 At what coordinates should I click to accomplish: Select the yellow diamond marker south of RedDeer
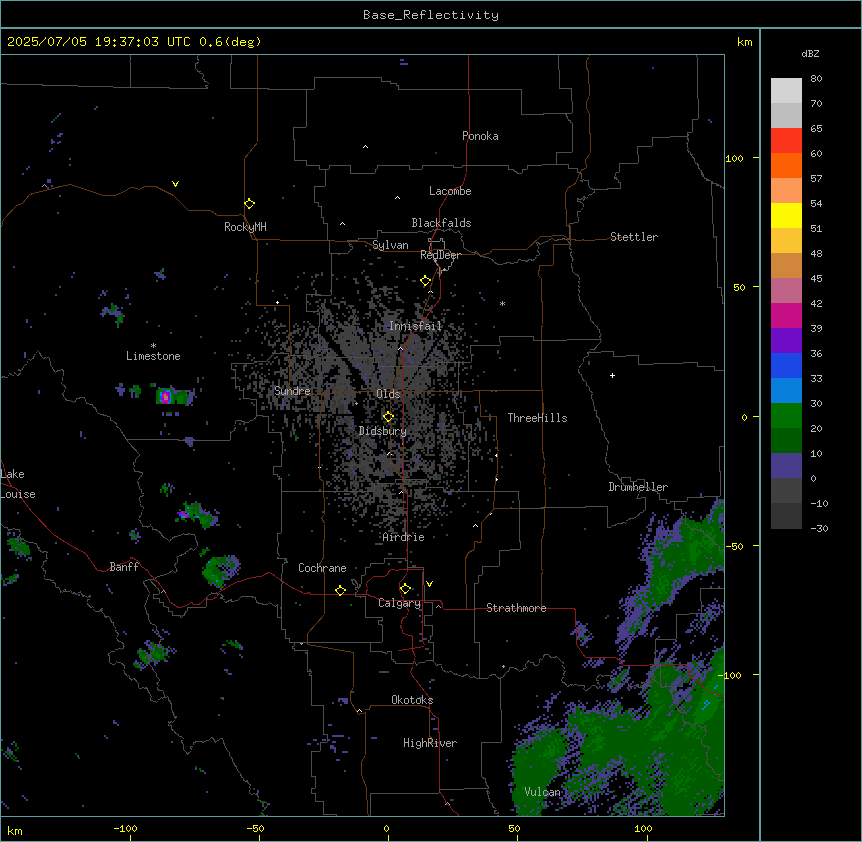pyautogui.click(x=425, y=281)
